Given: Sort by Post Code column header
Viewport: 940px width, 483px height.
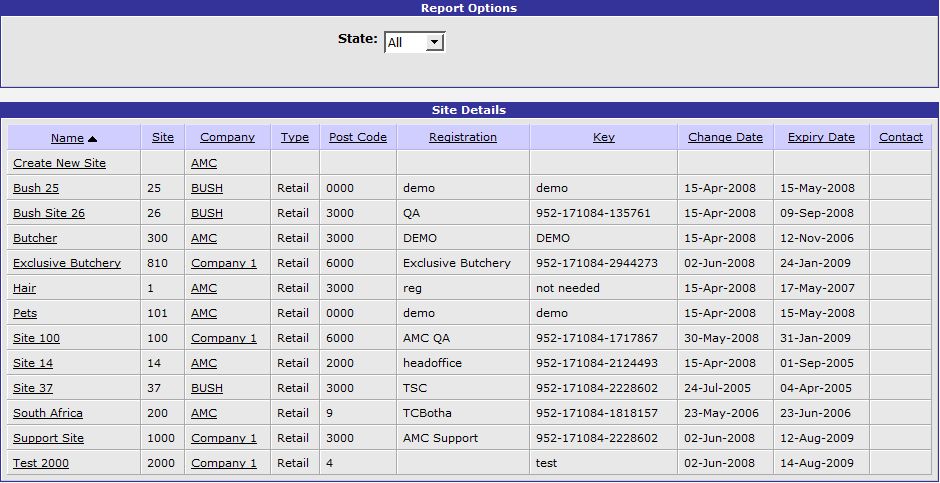Looking at the screenshot, I should tap(358, 137).
